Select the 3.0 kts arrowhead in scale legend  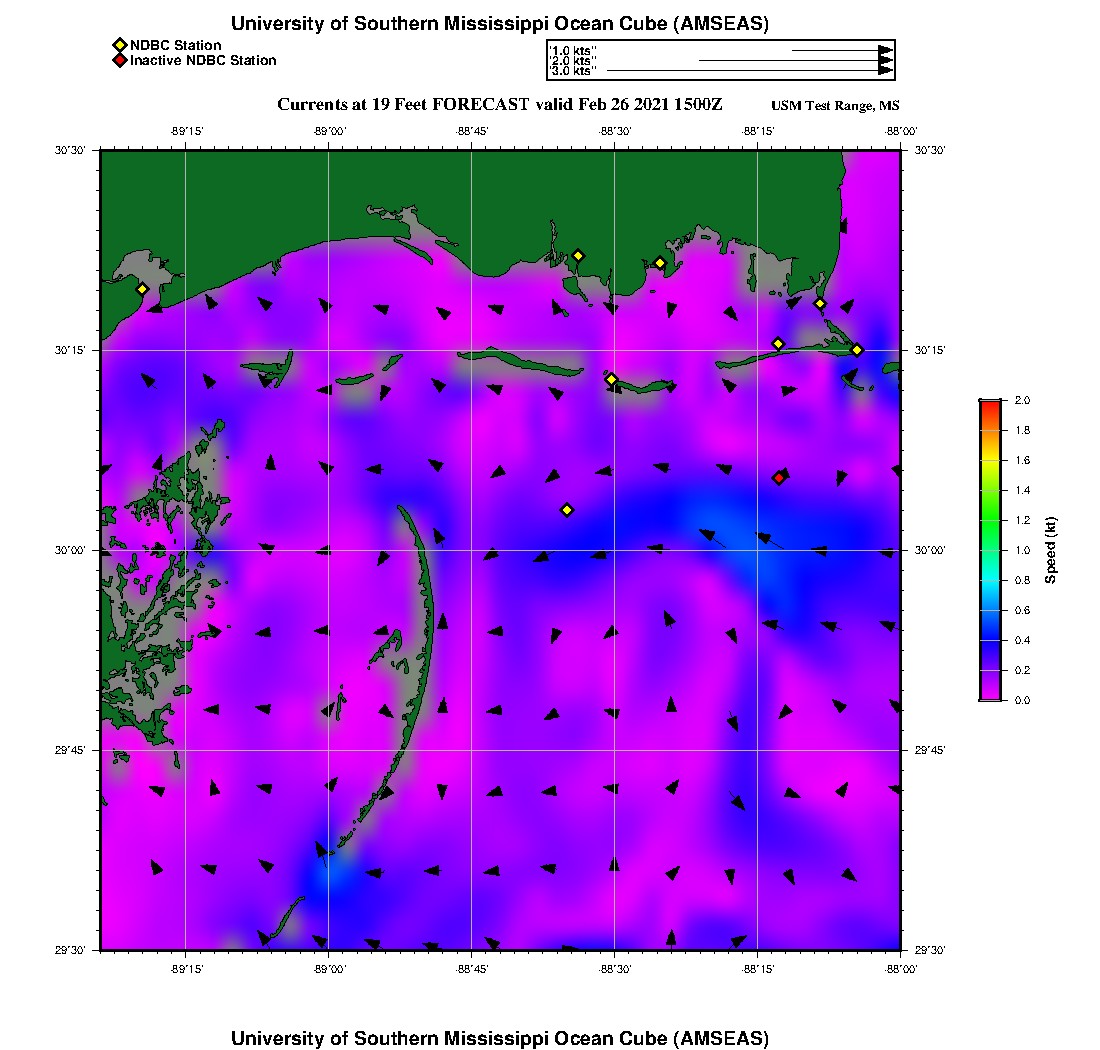click(885, 71)
